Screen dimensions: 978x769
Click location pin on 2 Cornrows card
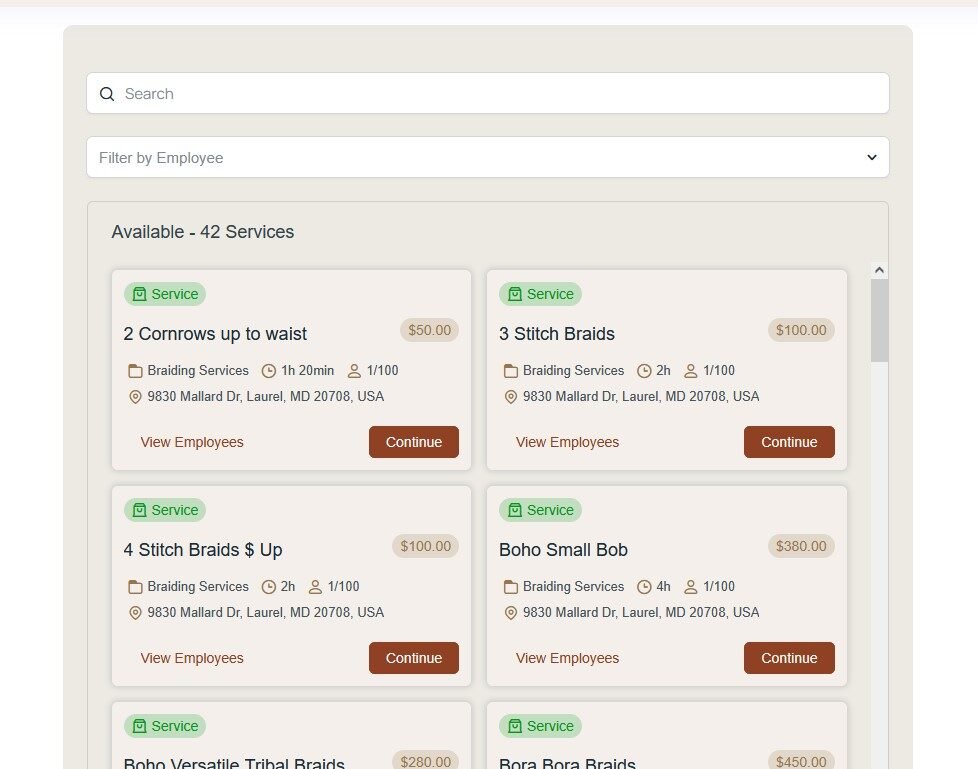tap(135, 397)
